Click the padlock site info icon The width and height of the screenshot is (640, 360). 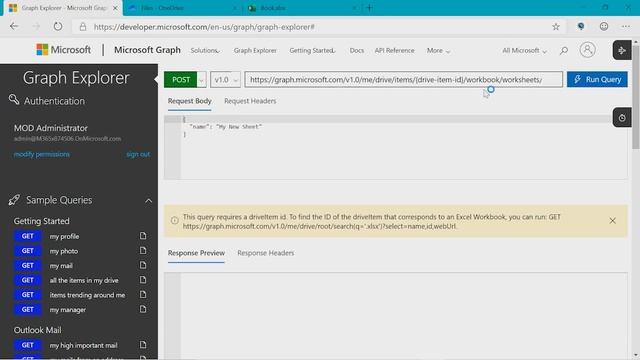tap(83, 27)
